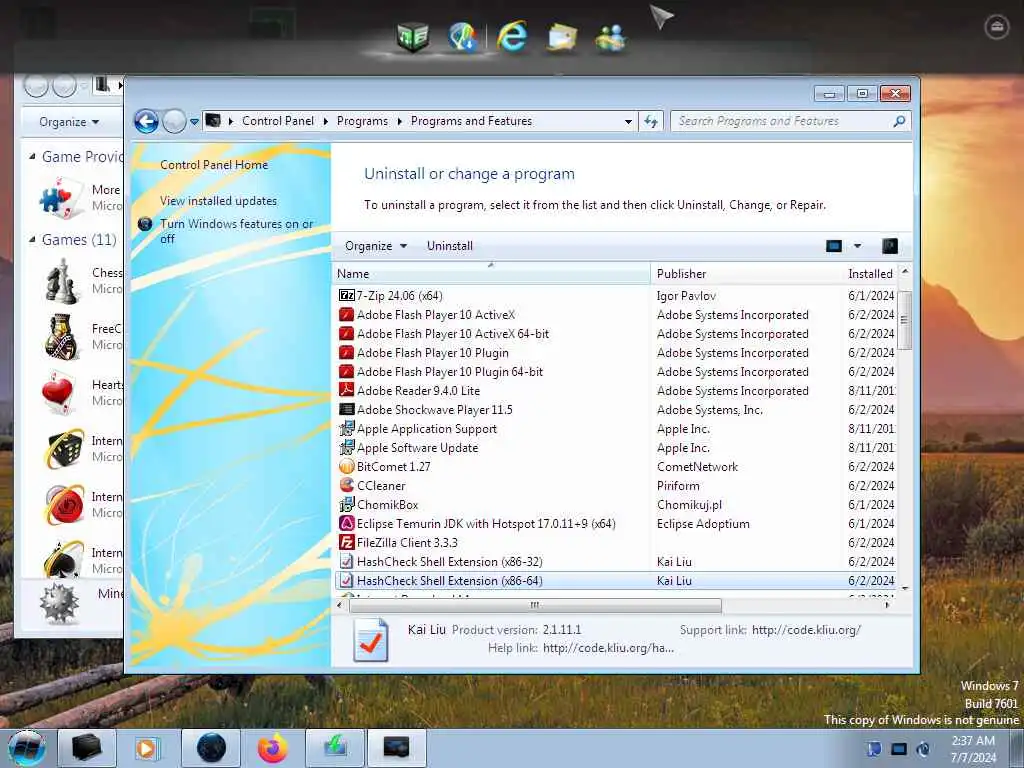Open View installed updates
This screenshot has width=1024, height=768.
tap(218, 200)
